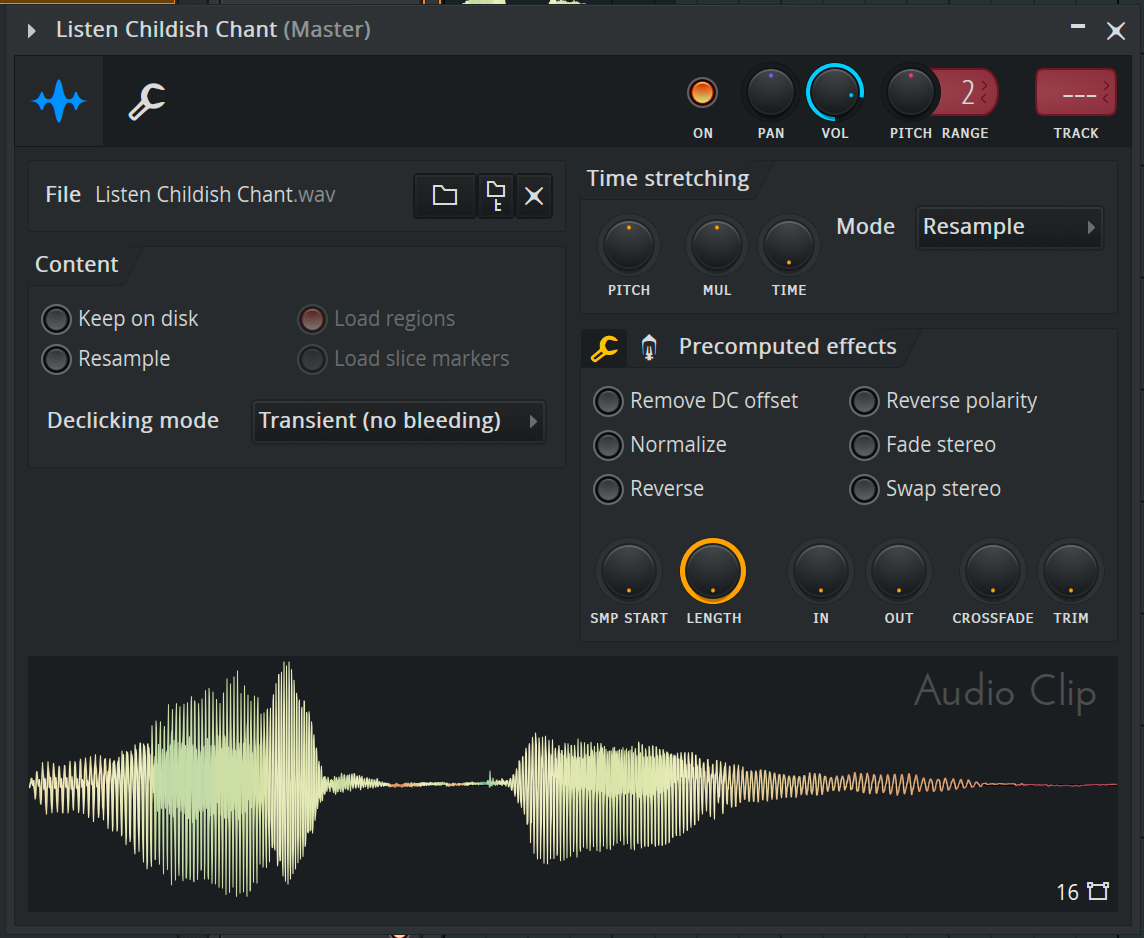1144x938 pixels.
Task: Click the Audio Clip label on the waveform
Action: [x=1005, y=691]
